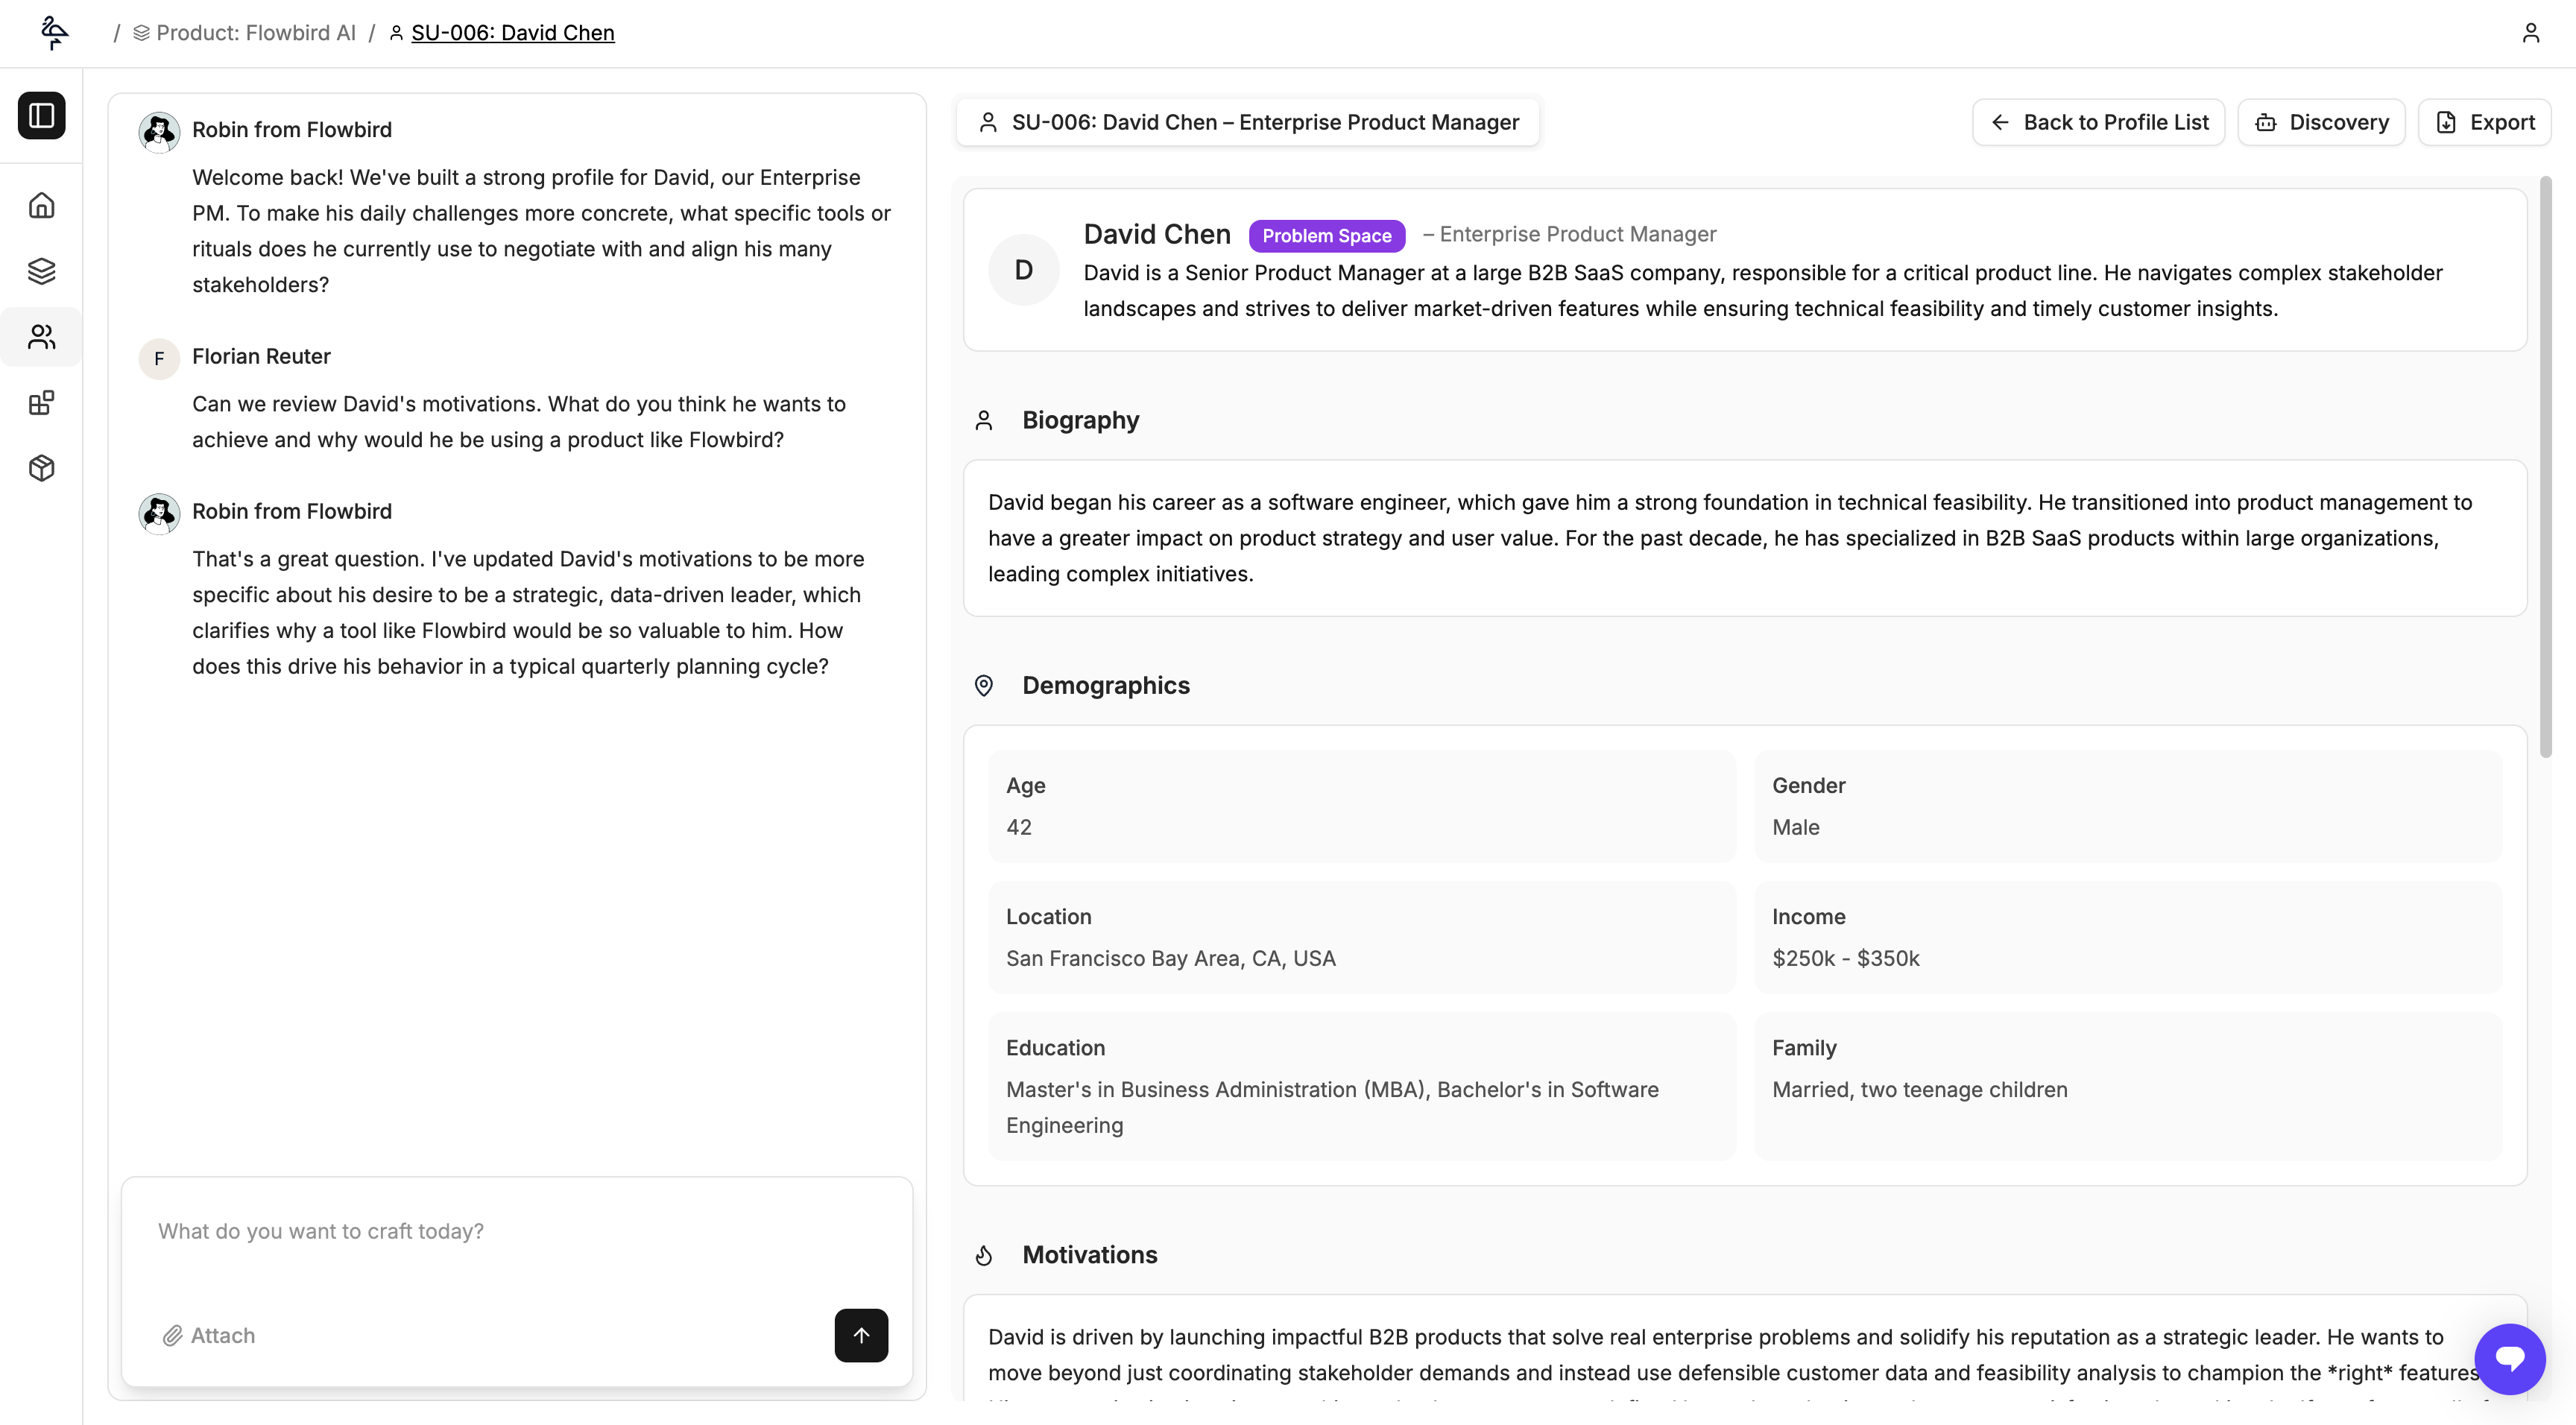The image size is (2576, 1425).
Task: Open the layers stack sidebar icon
Action: coord(41,271)
